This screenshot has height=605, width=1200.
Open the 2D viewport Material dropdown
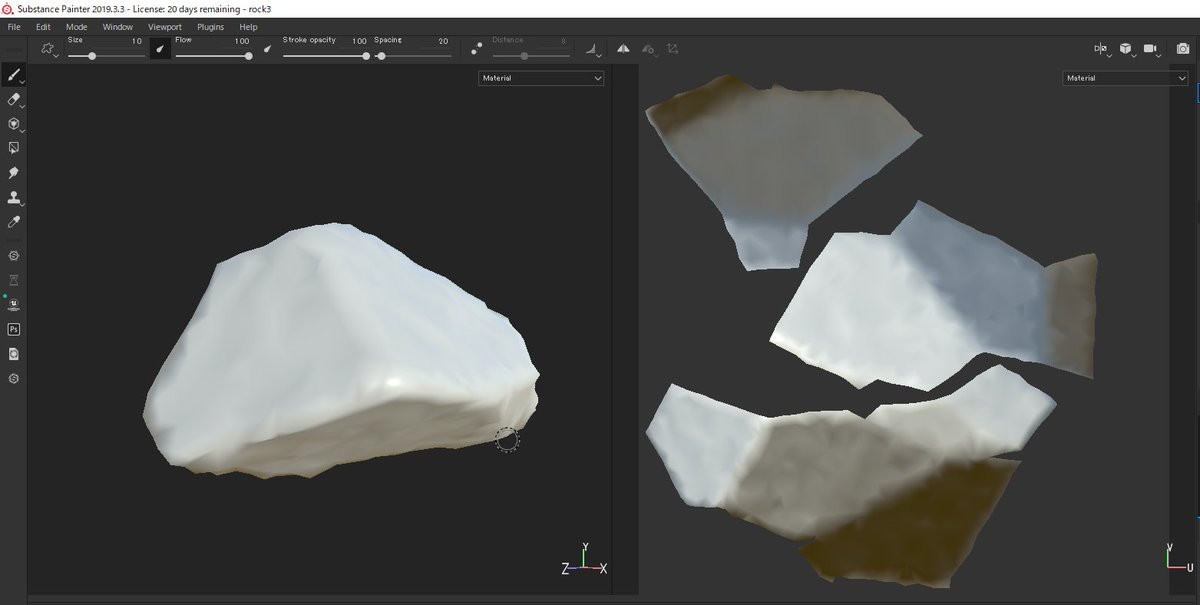click(1125, 78)
